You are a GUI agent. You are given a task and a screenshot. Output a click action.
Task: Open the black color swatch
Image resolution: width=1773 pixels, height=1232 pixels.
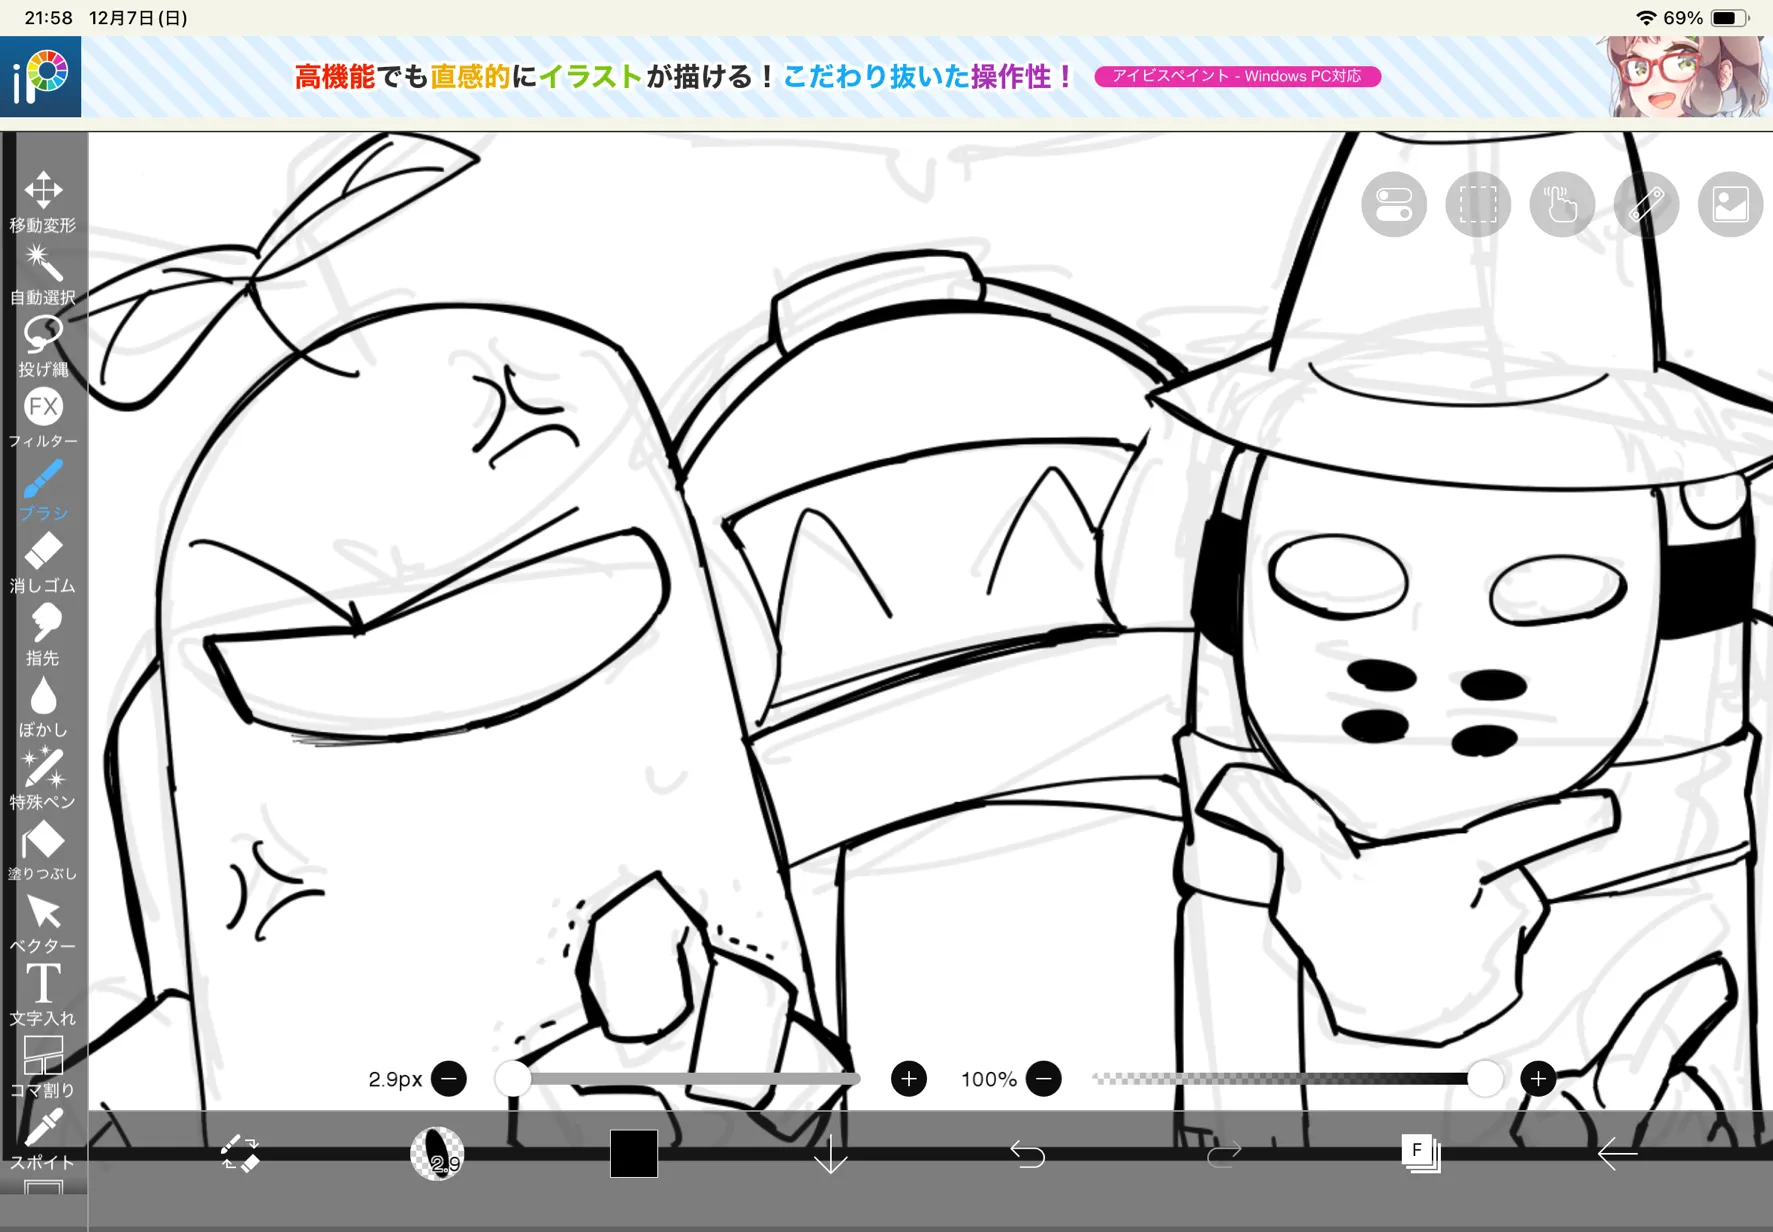pyautogui.click(x=634, y=1153)
